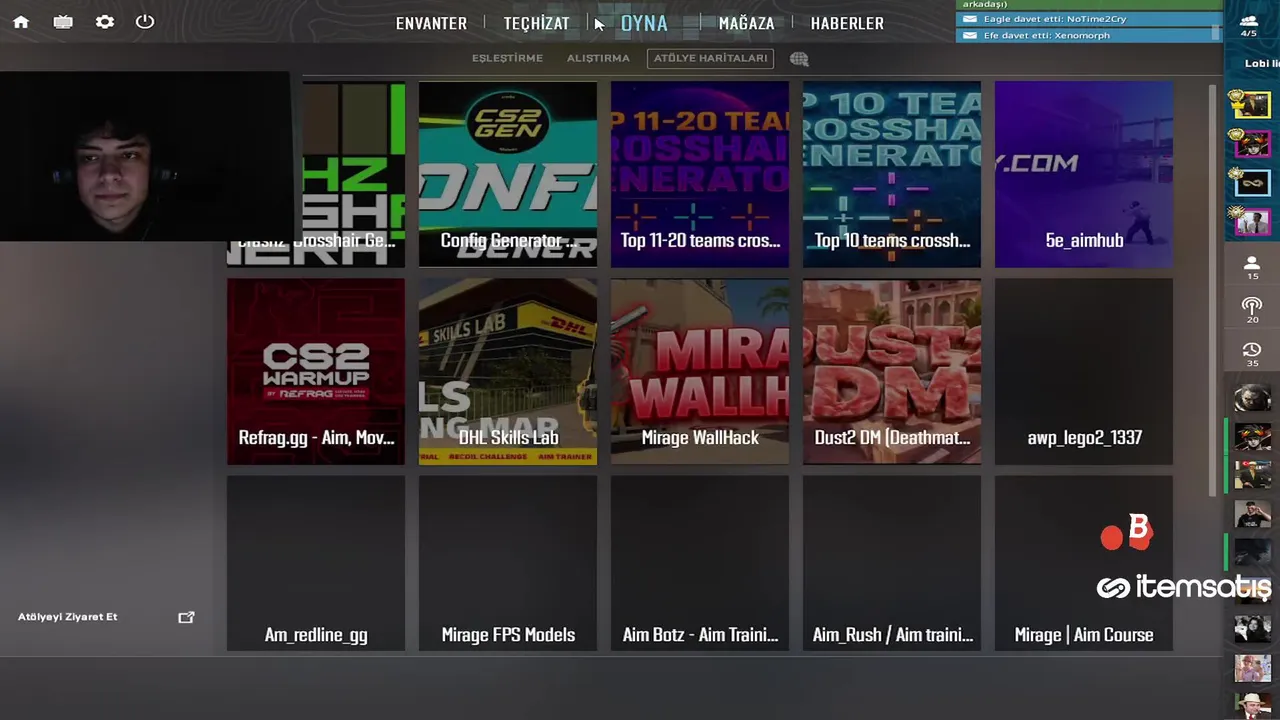Select the friend avatar wearing a black t-shirt

pyautogui.click(x=1252, y=513)
